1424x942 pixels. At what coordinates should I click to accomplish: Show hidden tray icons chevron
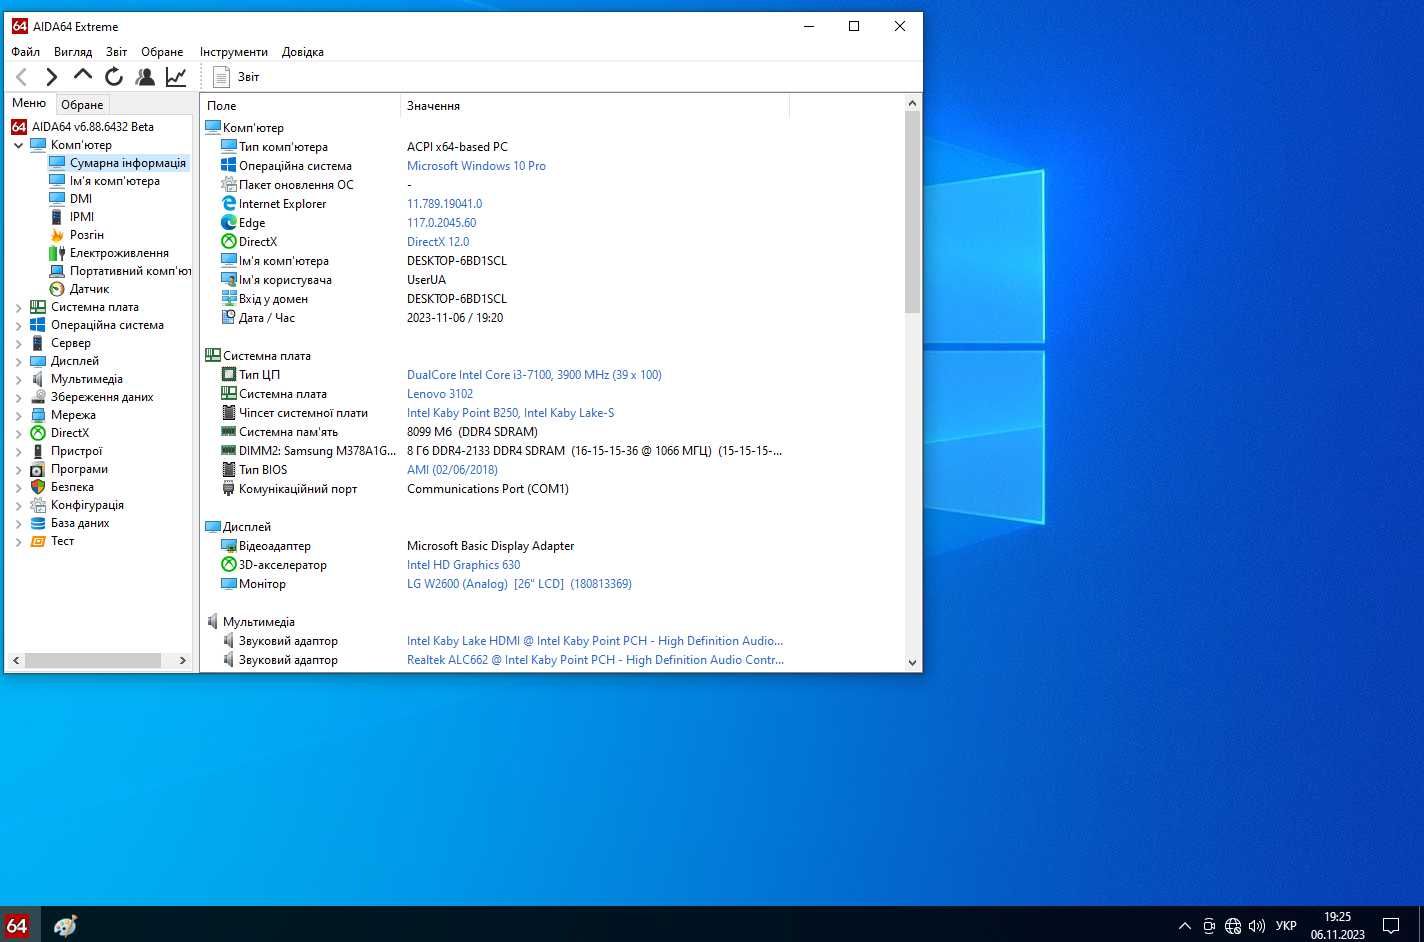click(x=1185, y=926)
